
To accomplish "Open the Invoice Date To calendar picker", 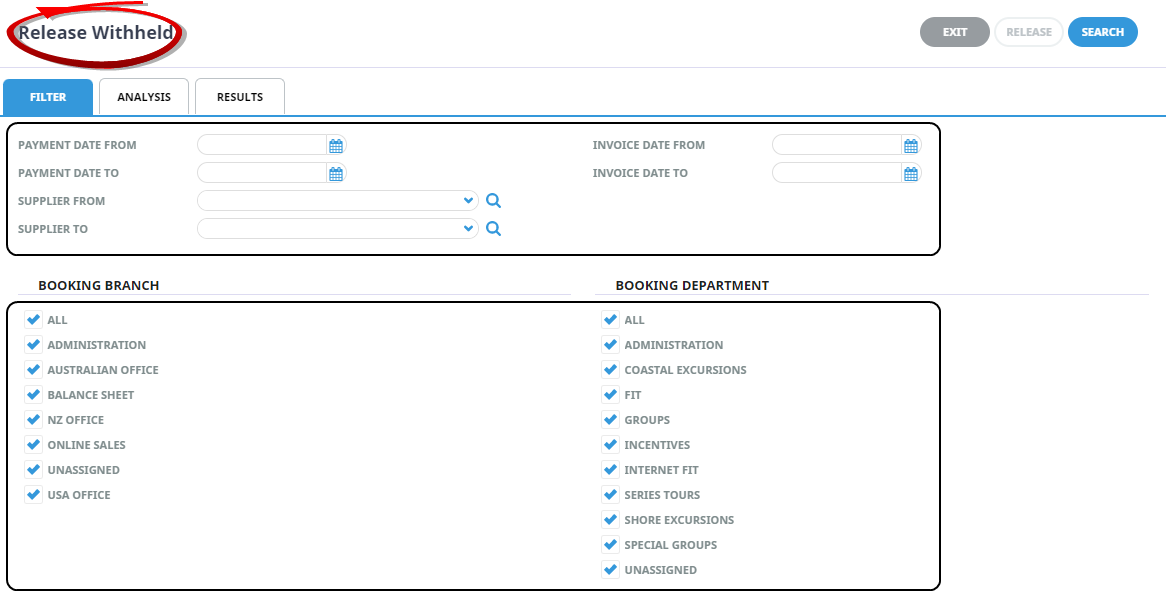I will click(911, 174).
